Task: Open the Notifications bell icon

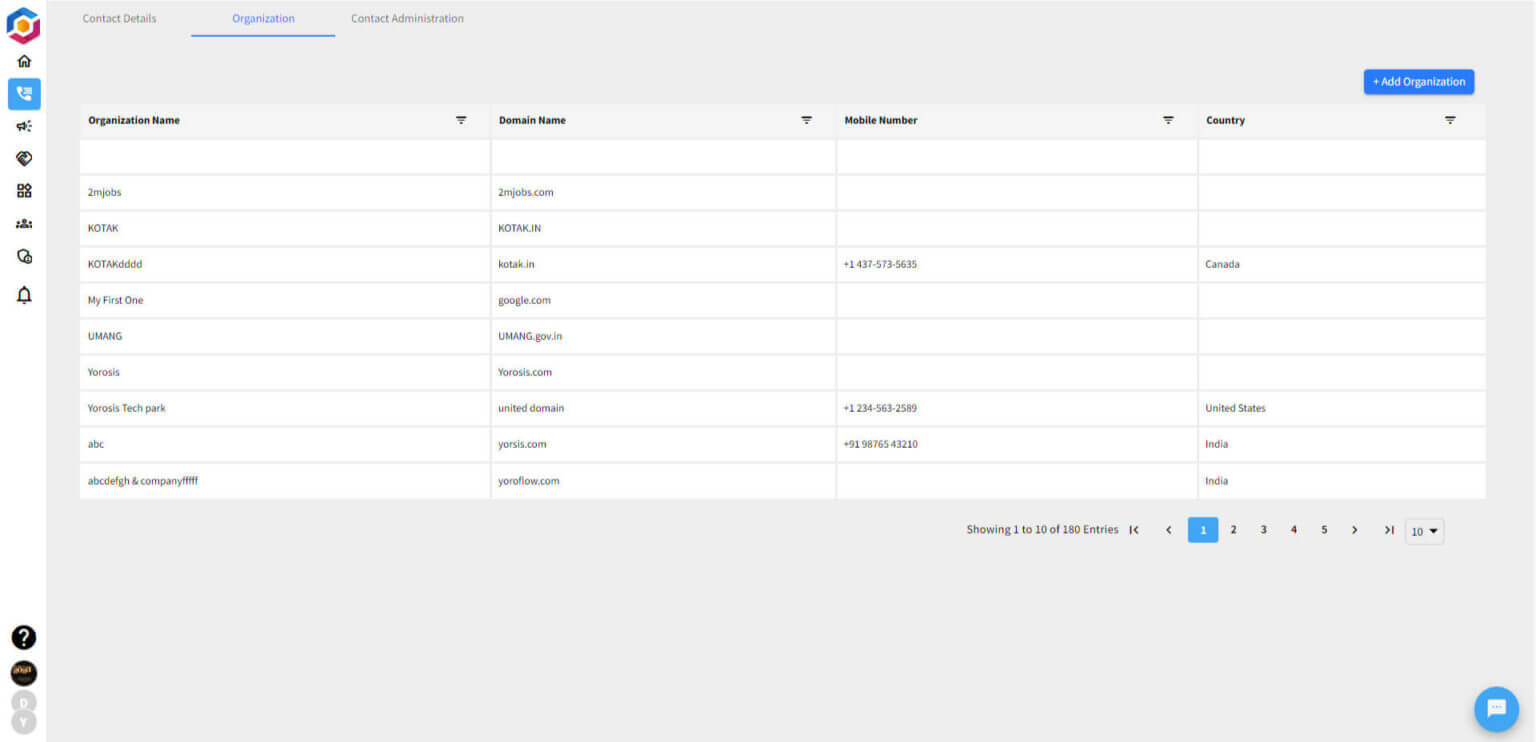Action: 23,295
